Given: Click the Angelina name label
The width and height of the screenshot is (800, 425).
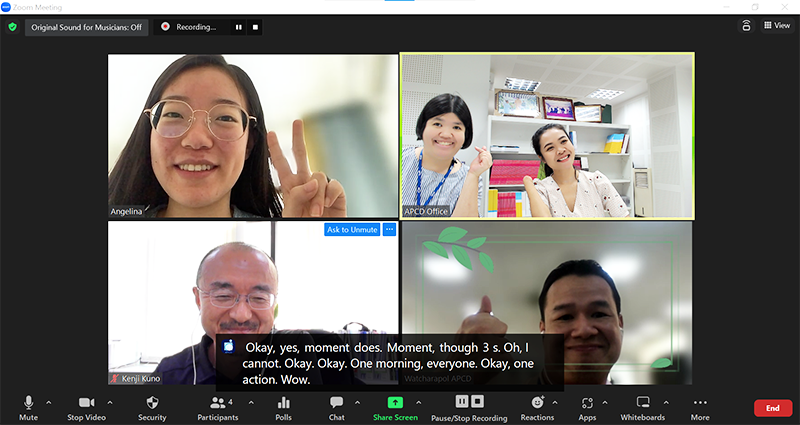Looking at the screenshot, I should pos(126,211).
